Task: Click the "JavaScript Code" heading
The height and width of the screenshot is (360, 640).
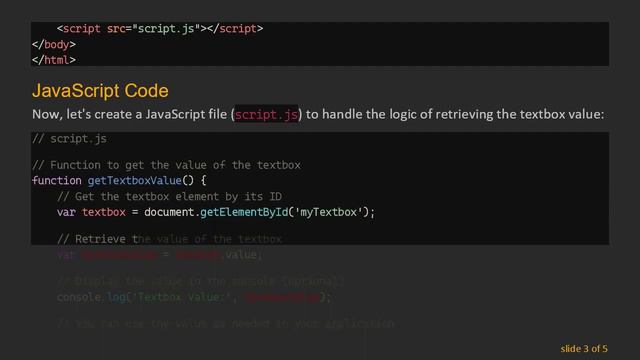Action: point(100,91)
